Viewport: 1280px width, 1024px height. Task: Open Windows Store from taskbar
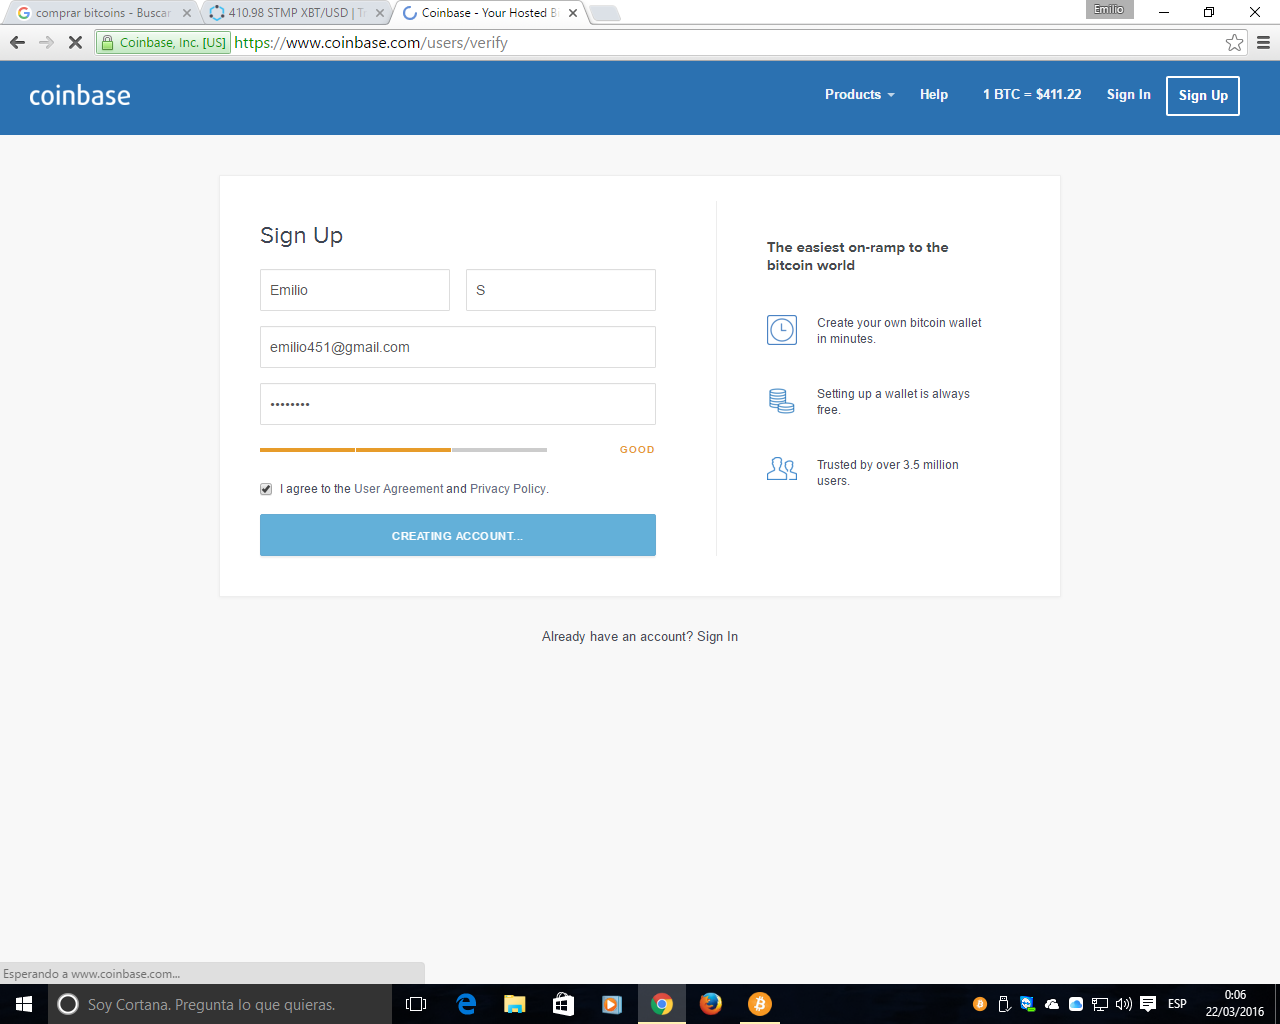[563, 1004]
